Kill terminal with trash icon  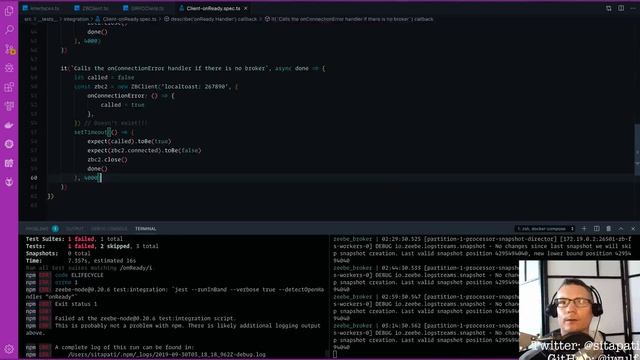click(609, 229)
